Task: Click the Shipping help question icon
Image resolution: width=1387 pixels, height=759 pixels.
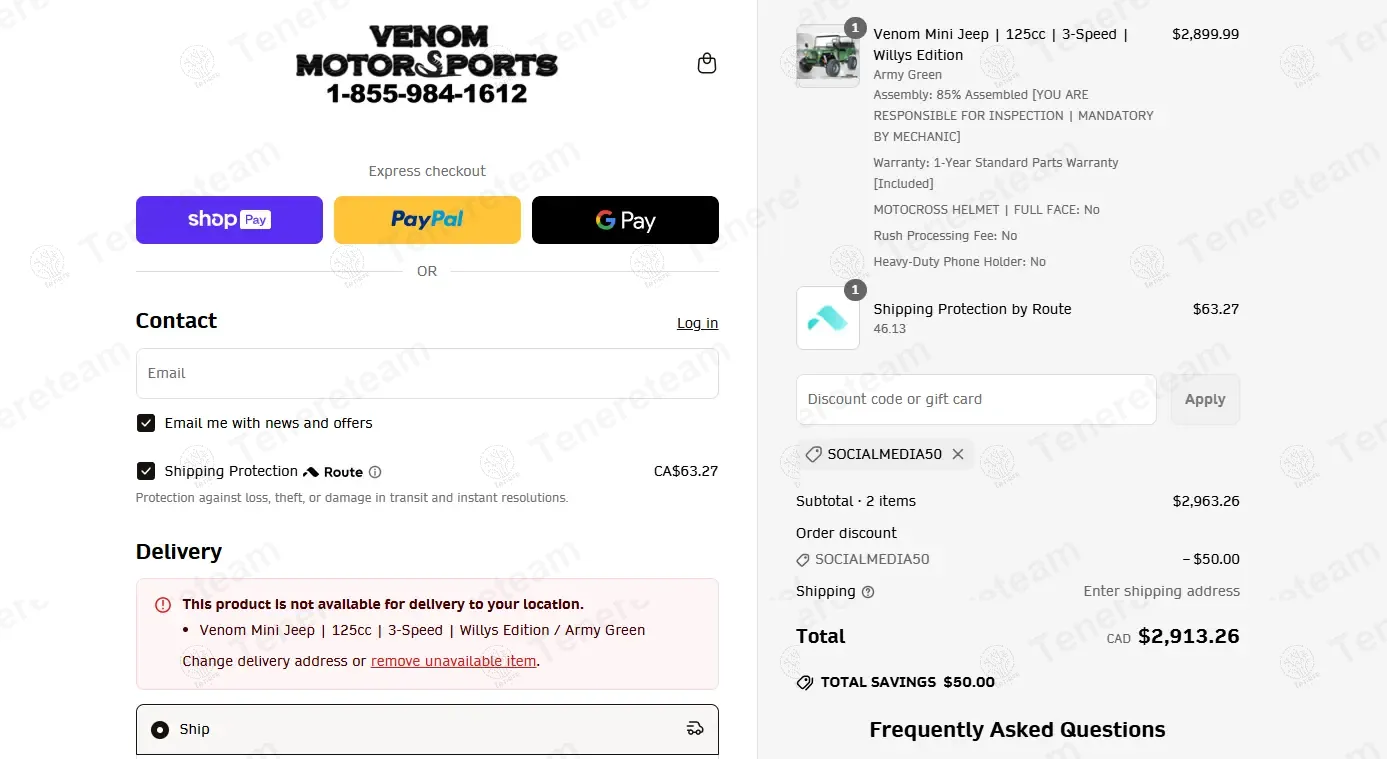Action: pyautogui.click(x=868, y=592)
